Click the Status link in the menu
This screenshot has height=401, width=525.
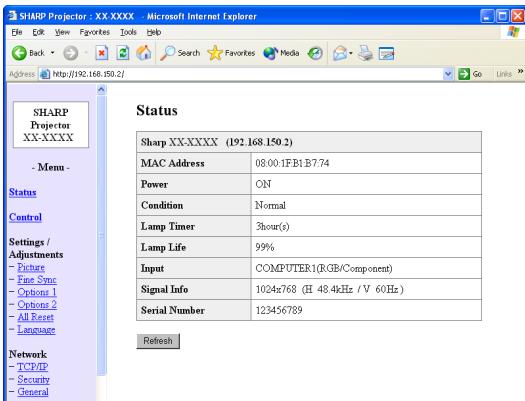[23, 192]
